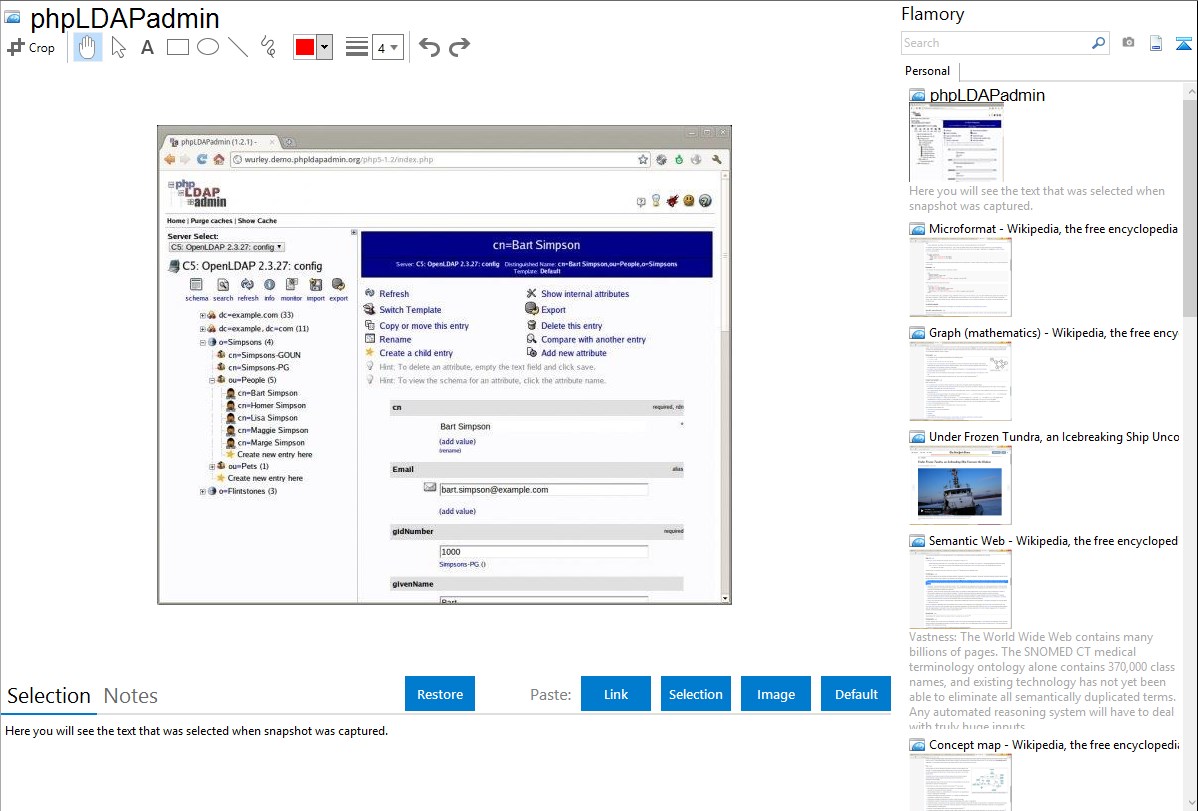Click Purge caches menu link
Viewport: 1198px width, 811px height.
point(211,221)
